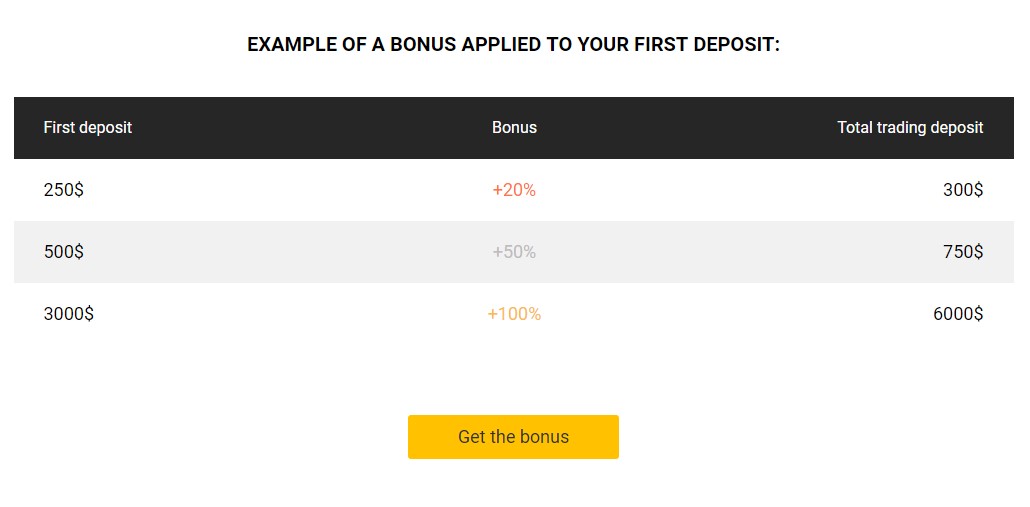Click the +20% bonus value

point(514,190)
